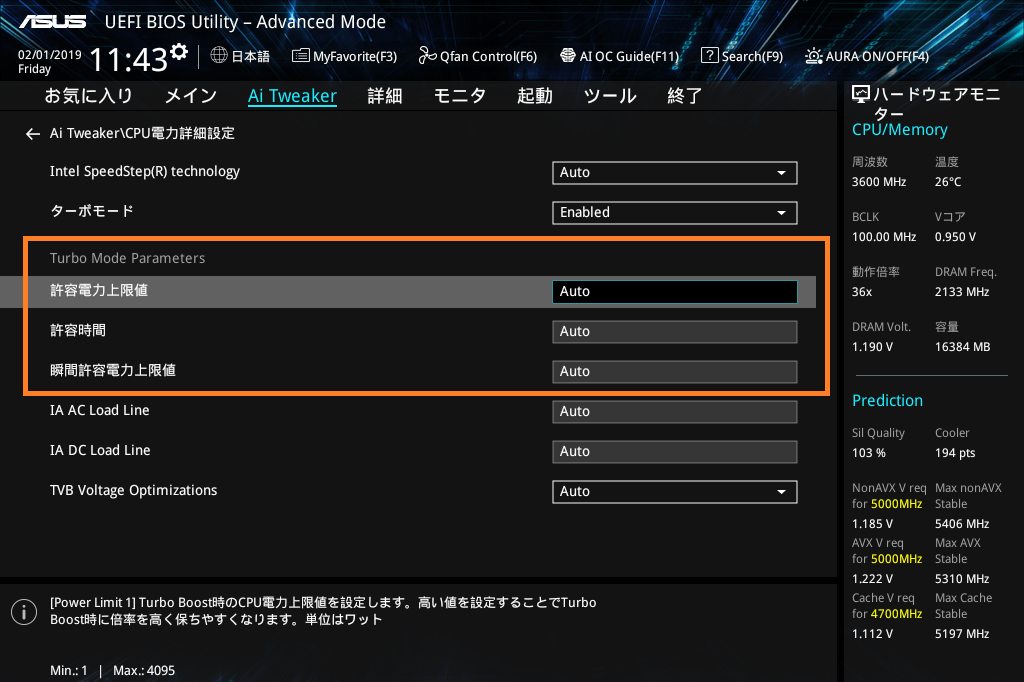Click the 3600 MHz frequency value

coord(879,182)
